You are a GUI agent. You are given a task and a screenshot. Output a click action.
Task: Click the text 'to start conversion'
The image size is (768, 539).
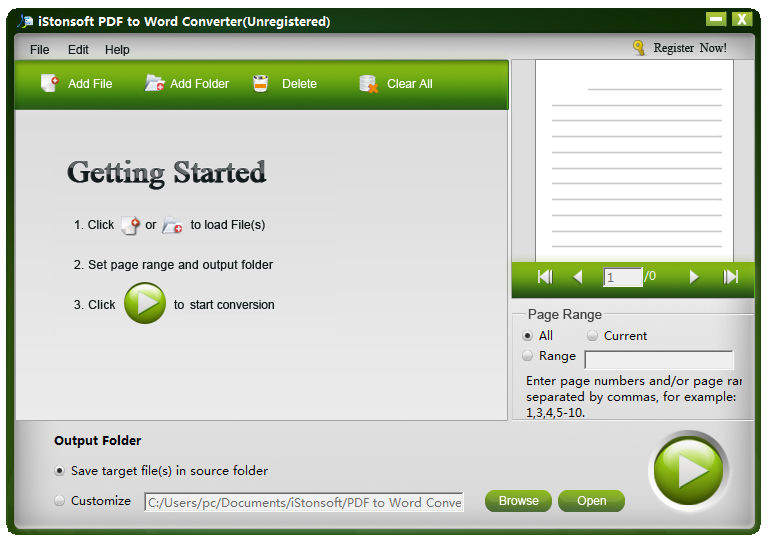pos(224,305)
